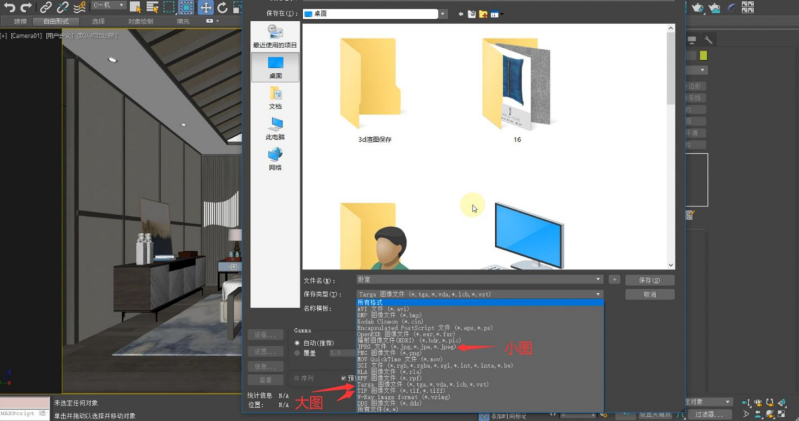799x421 pixels.
Task: Choose AVI 文件 (*.avi) format
Action: click(480, 309)
